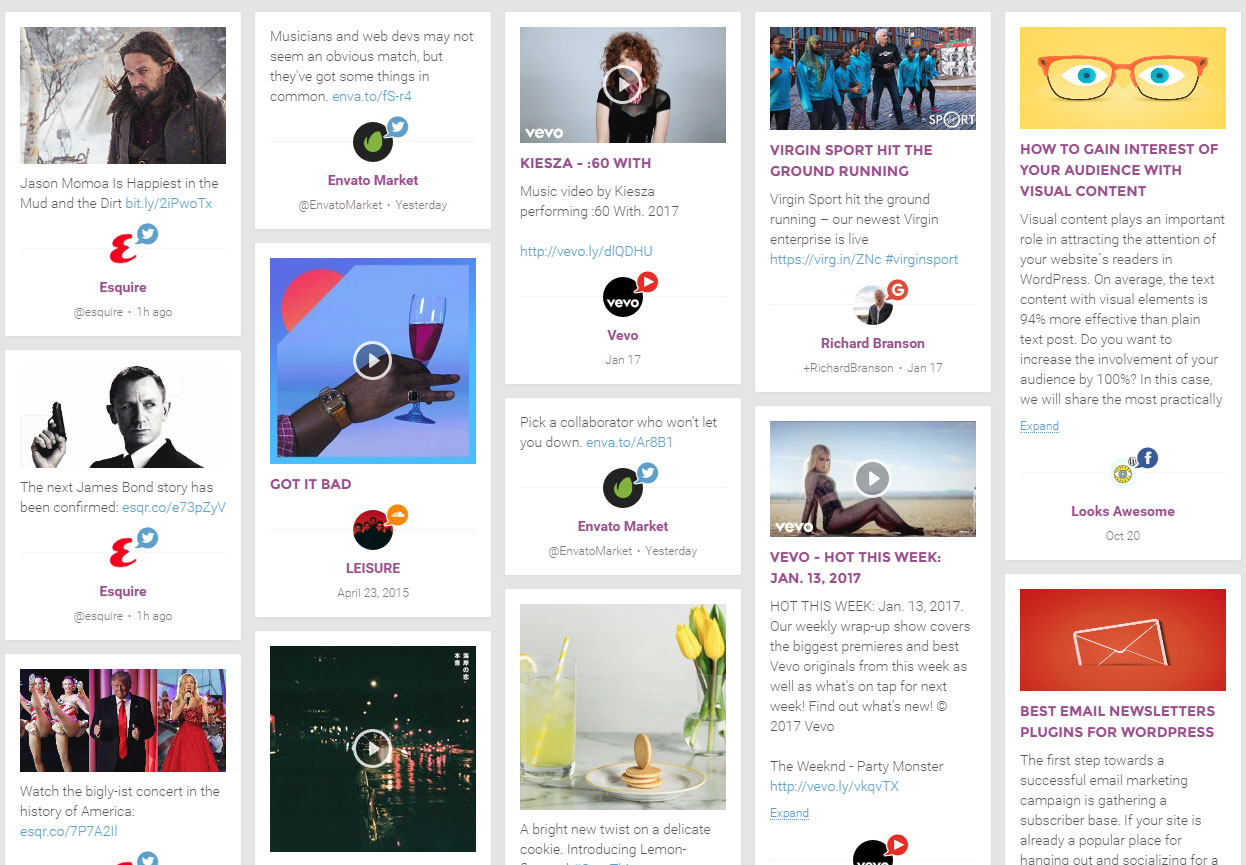
Task: Open the Best Email Newsletters Plugins title
Action: coord(1117,721)
